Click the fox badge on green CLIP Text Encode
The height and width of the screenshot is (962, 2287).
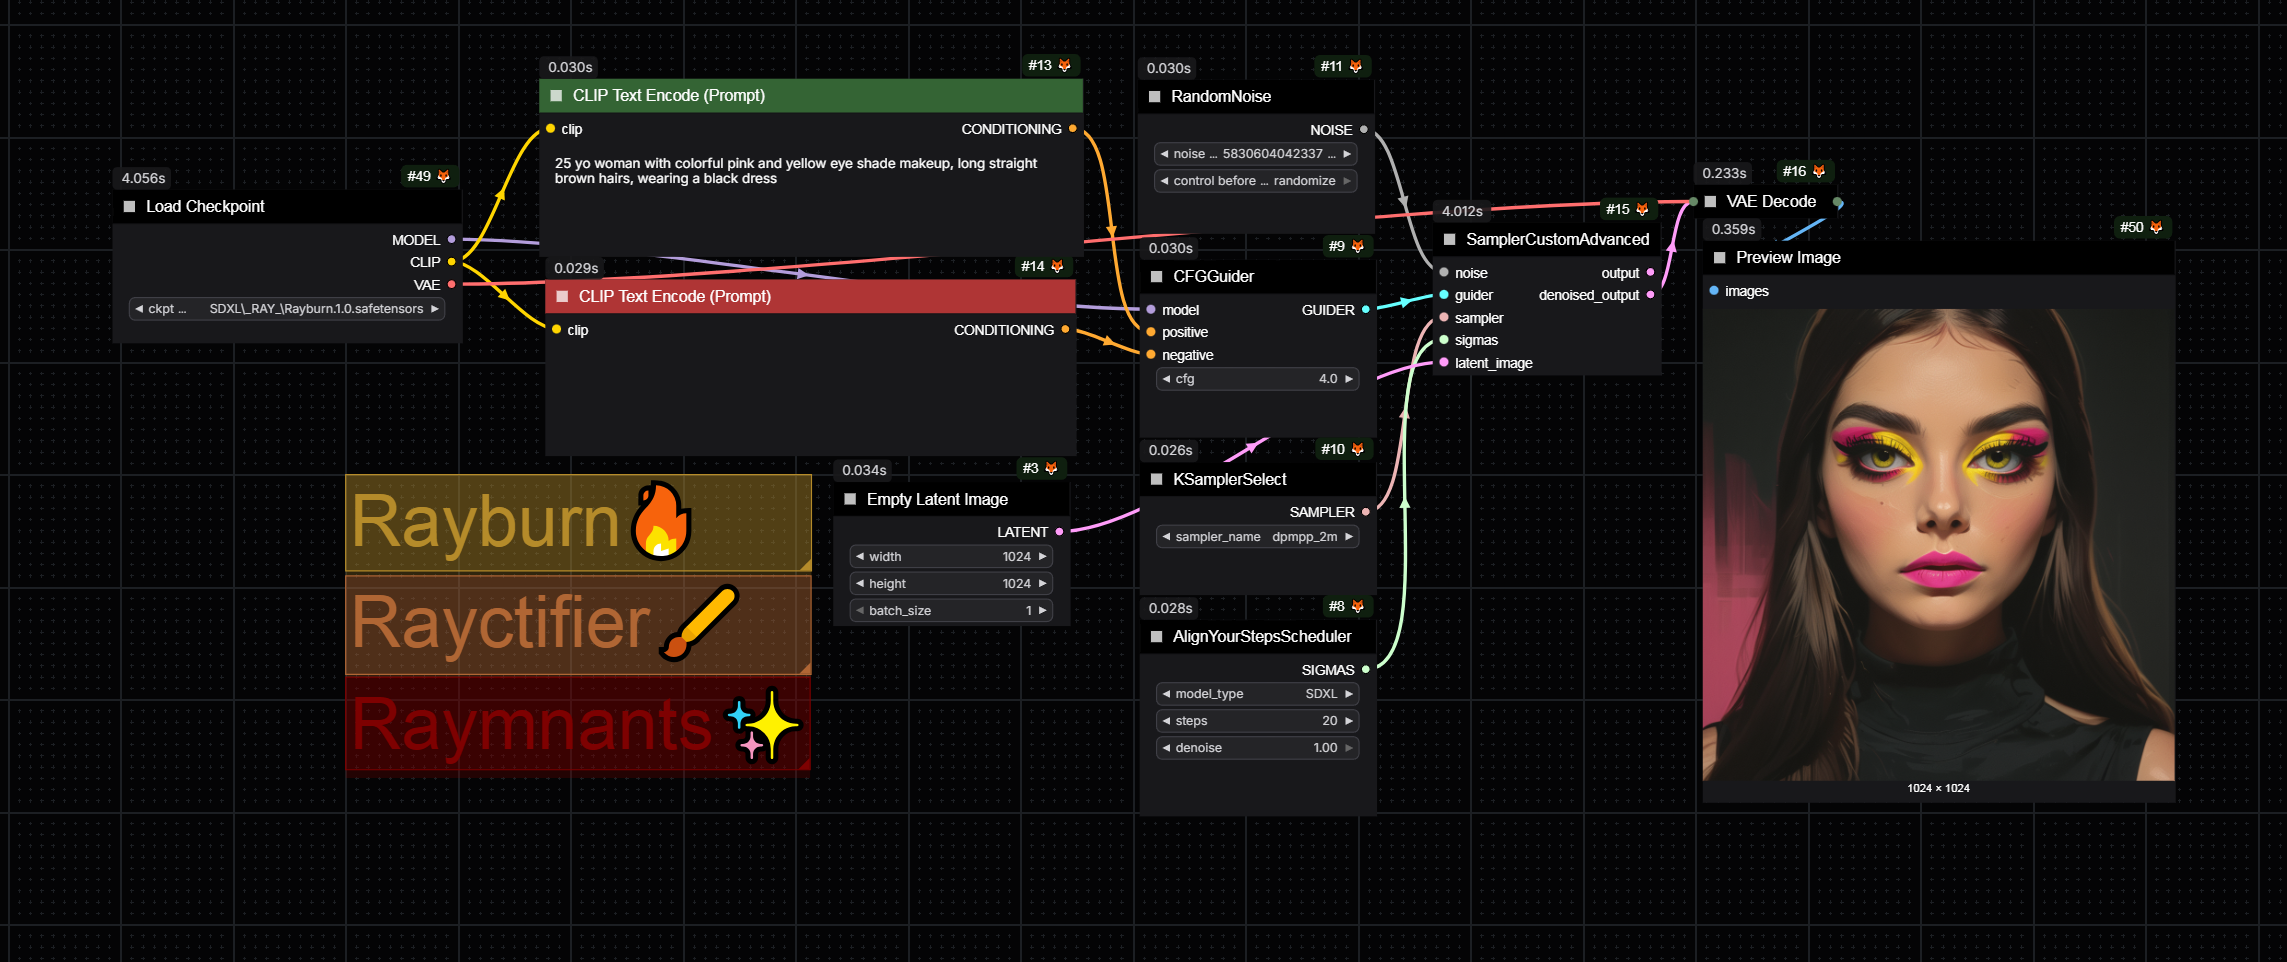[x=1065, y=65]
